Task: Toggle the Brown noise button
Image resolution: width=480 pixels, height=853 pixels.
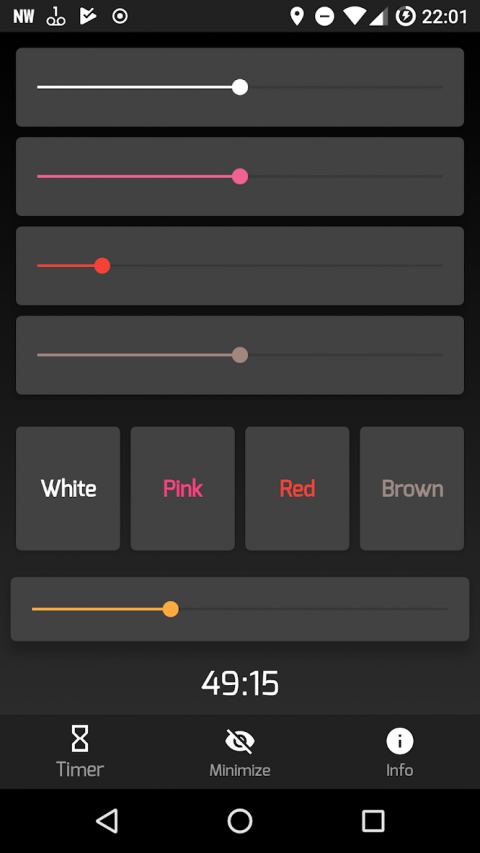Action: pyautogui.click(x=412, y=489)
